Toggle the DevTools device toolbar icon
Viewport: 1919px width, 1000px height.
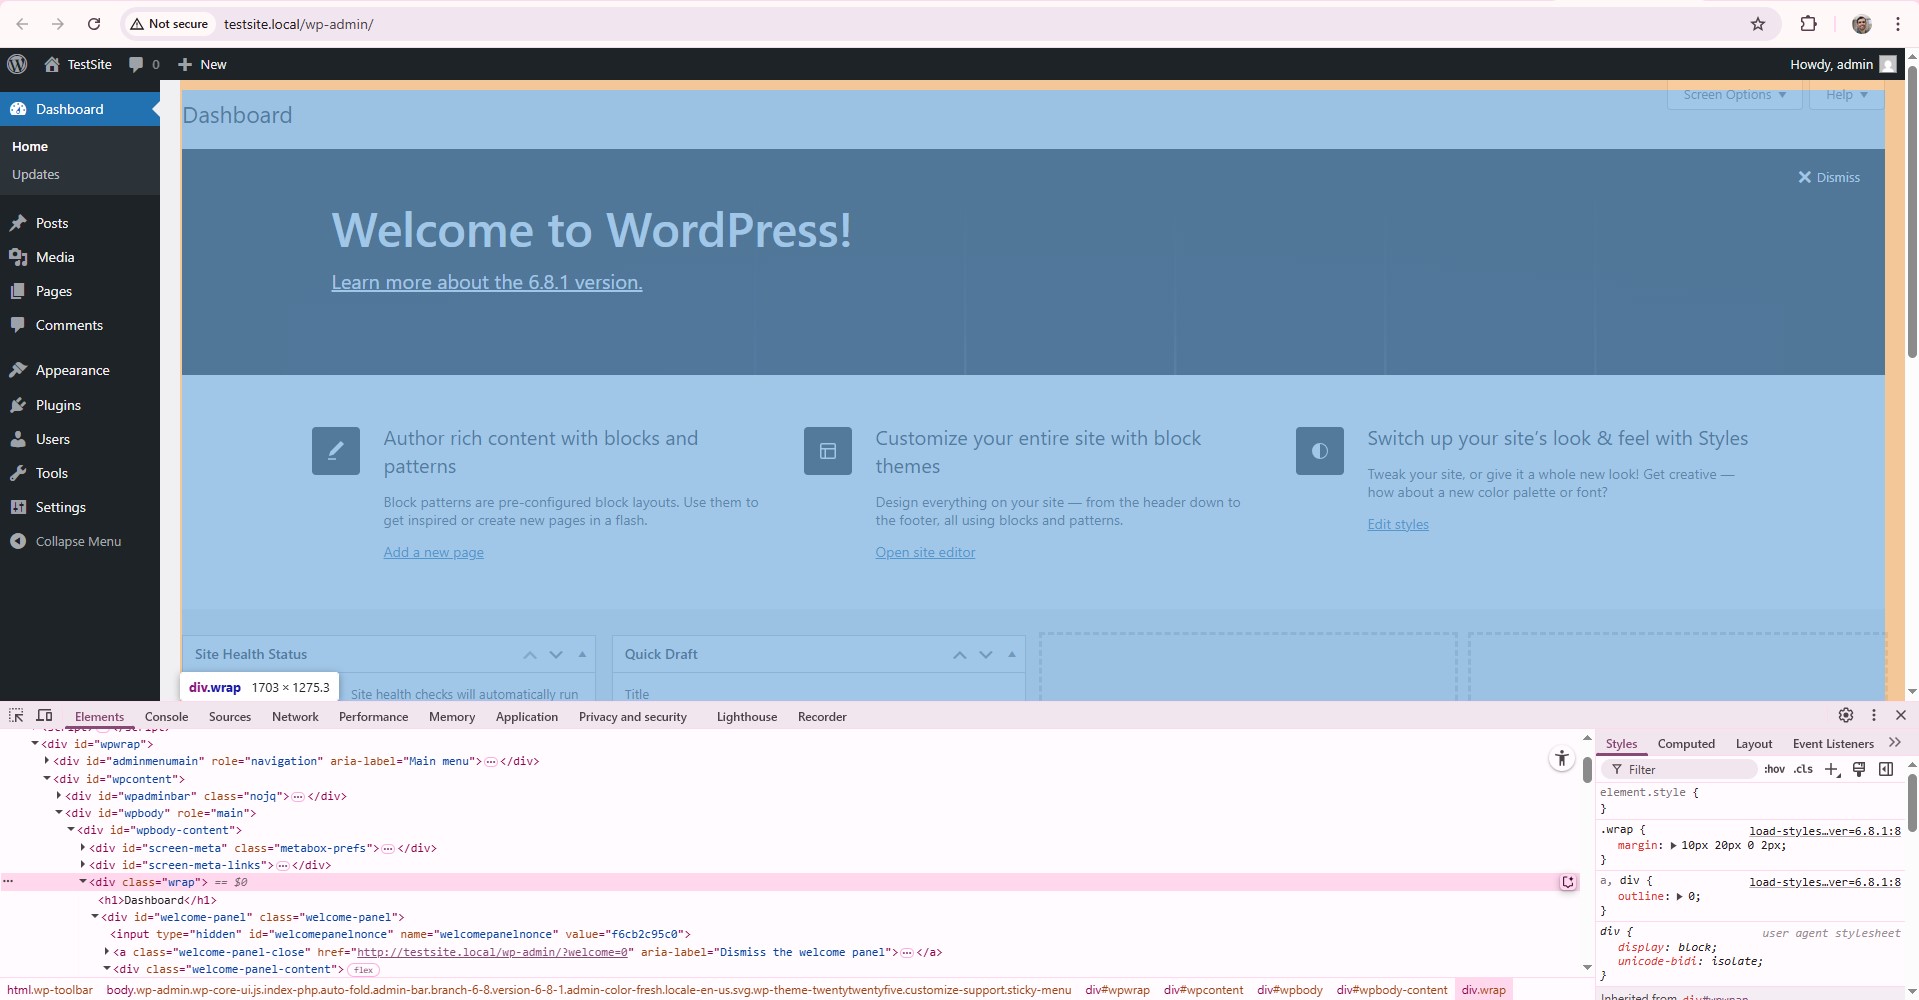[45, 715]
